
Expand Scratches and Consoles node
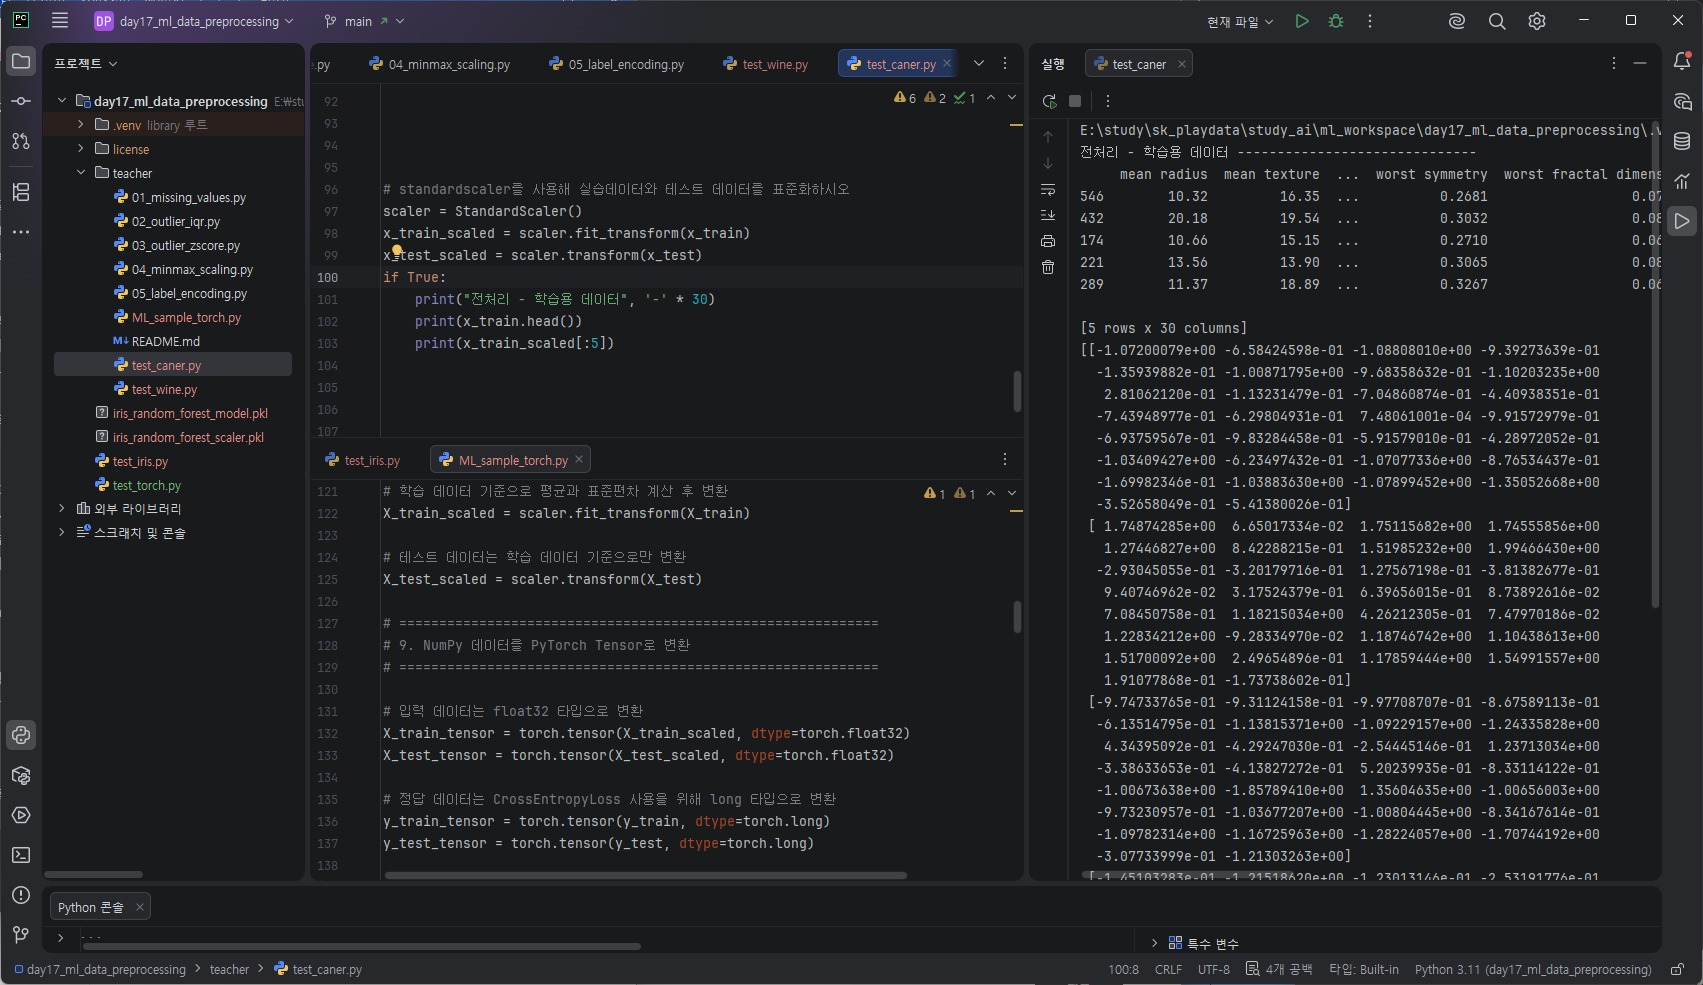(x=62, y=532)
